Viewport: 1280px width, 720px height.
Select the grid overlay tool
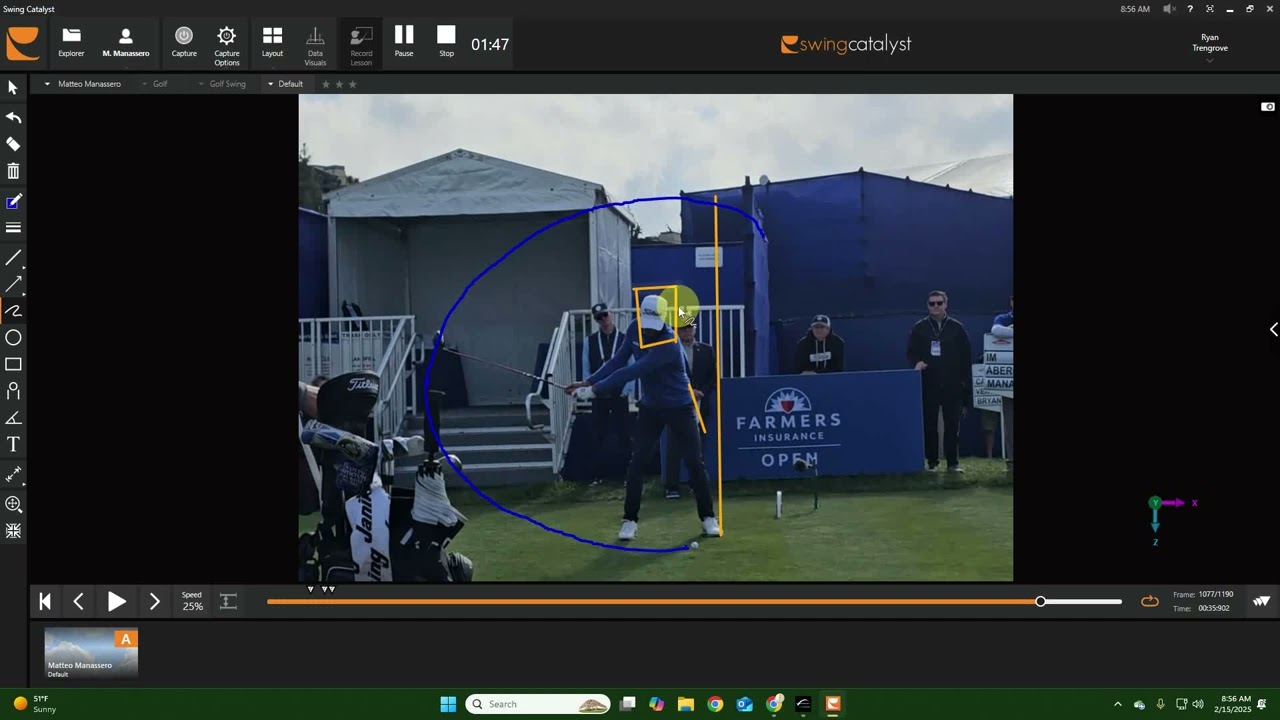click(x=13, y=531)
